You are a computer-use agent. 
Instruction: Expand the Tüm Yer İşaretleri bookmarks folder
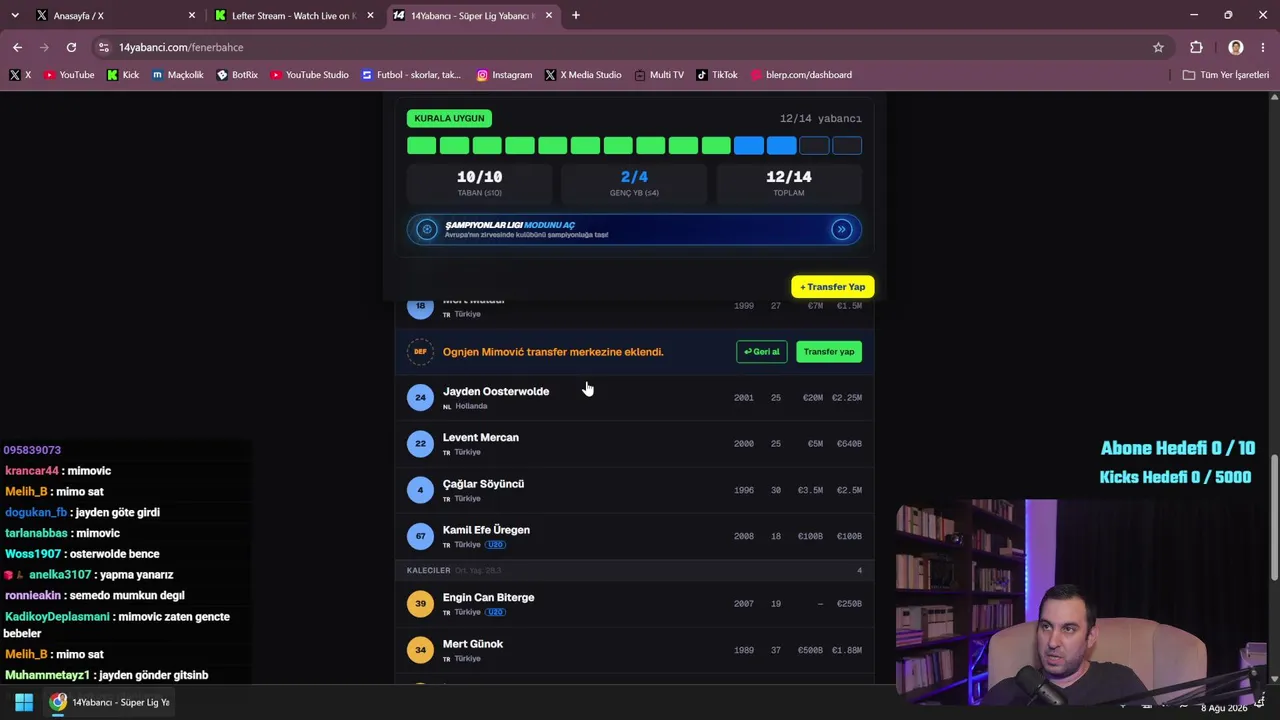click(x=1225, y=75)
